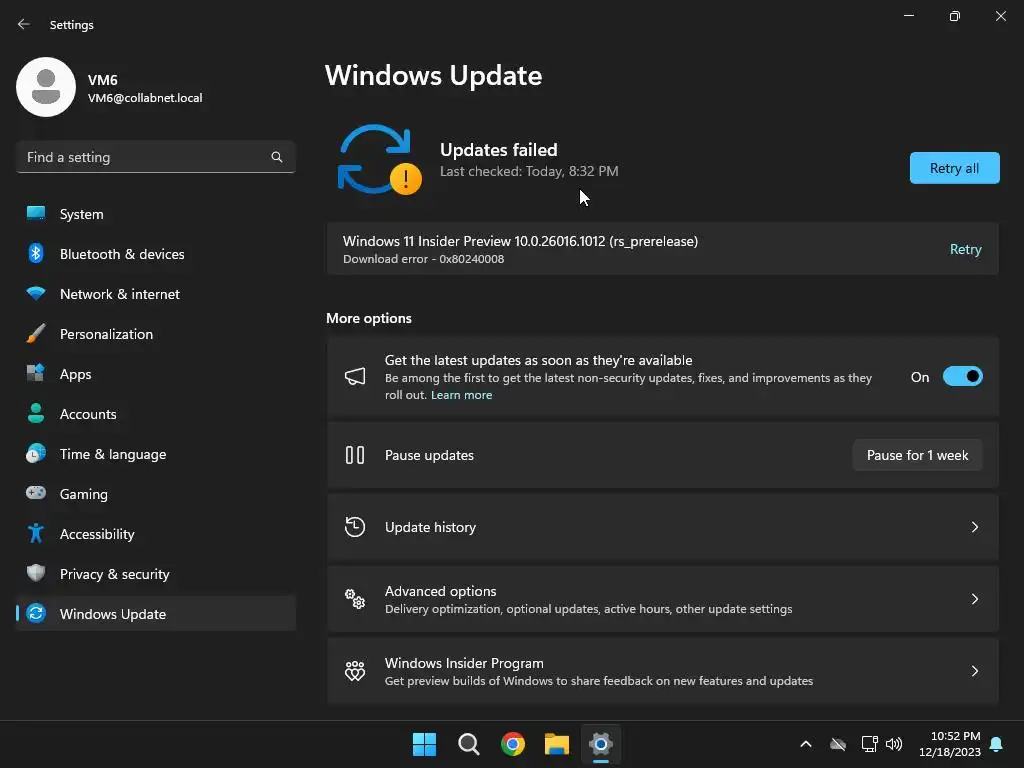Expand Update history with its chevron
The width and height of the screenshot is (1024, 768).
click(974, 527)
